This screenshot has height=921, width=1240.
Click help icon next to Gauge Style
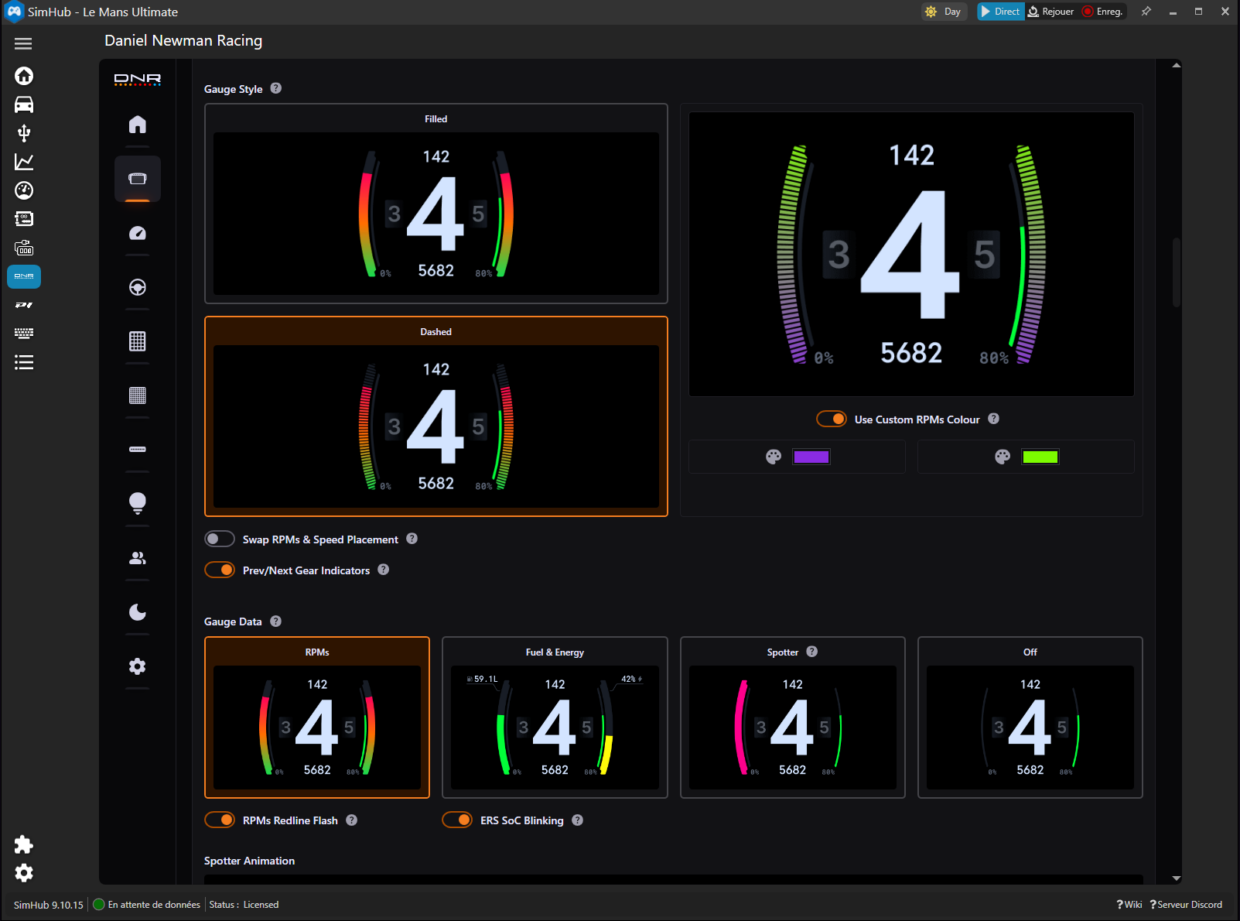pos(276,88)
